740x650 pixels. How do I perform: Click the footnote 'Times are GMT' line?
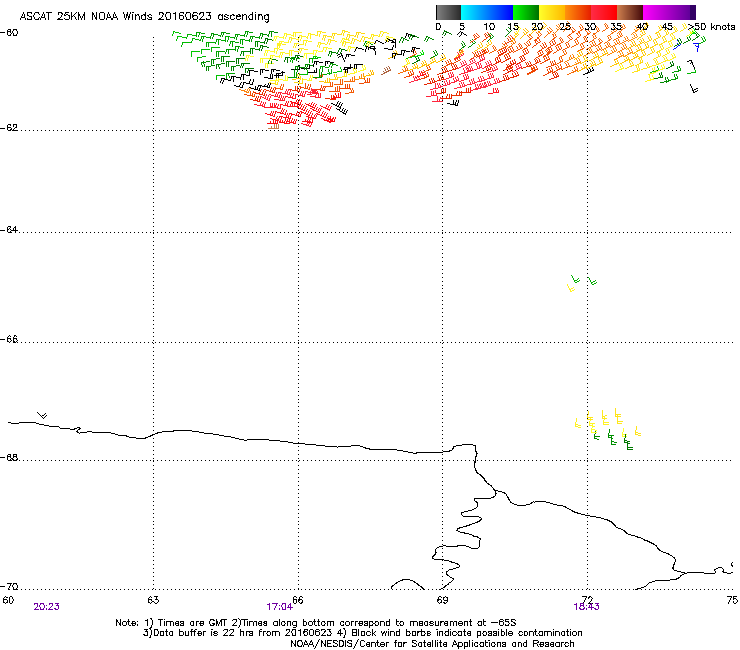click(316, 623)
